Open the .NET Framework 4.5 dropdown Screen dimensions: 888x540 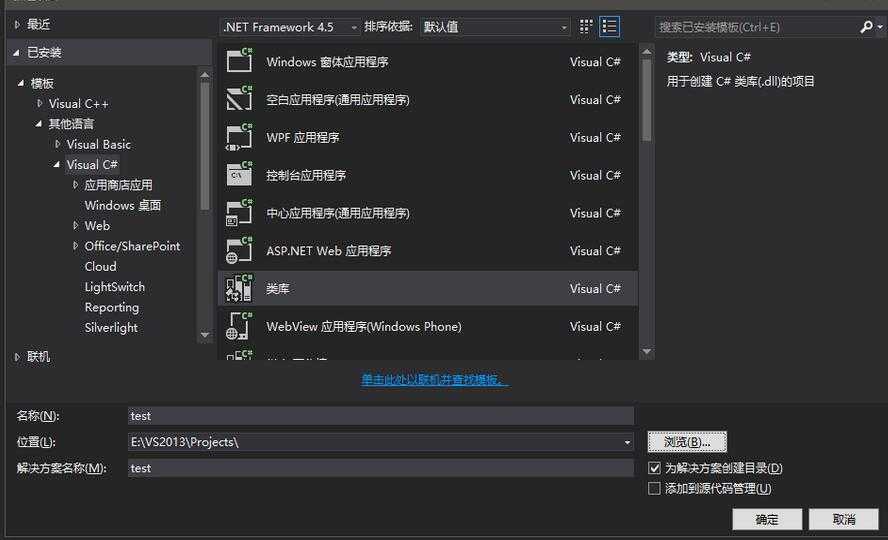tap(290, 27)
